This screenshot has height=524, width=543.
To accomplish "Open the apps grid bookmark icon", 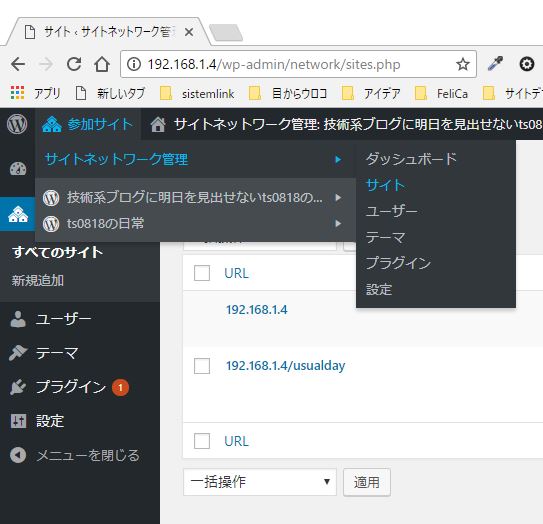I will coord(17,93).
